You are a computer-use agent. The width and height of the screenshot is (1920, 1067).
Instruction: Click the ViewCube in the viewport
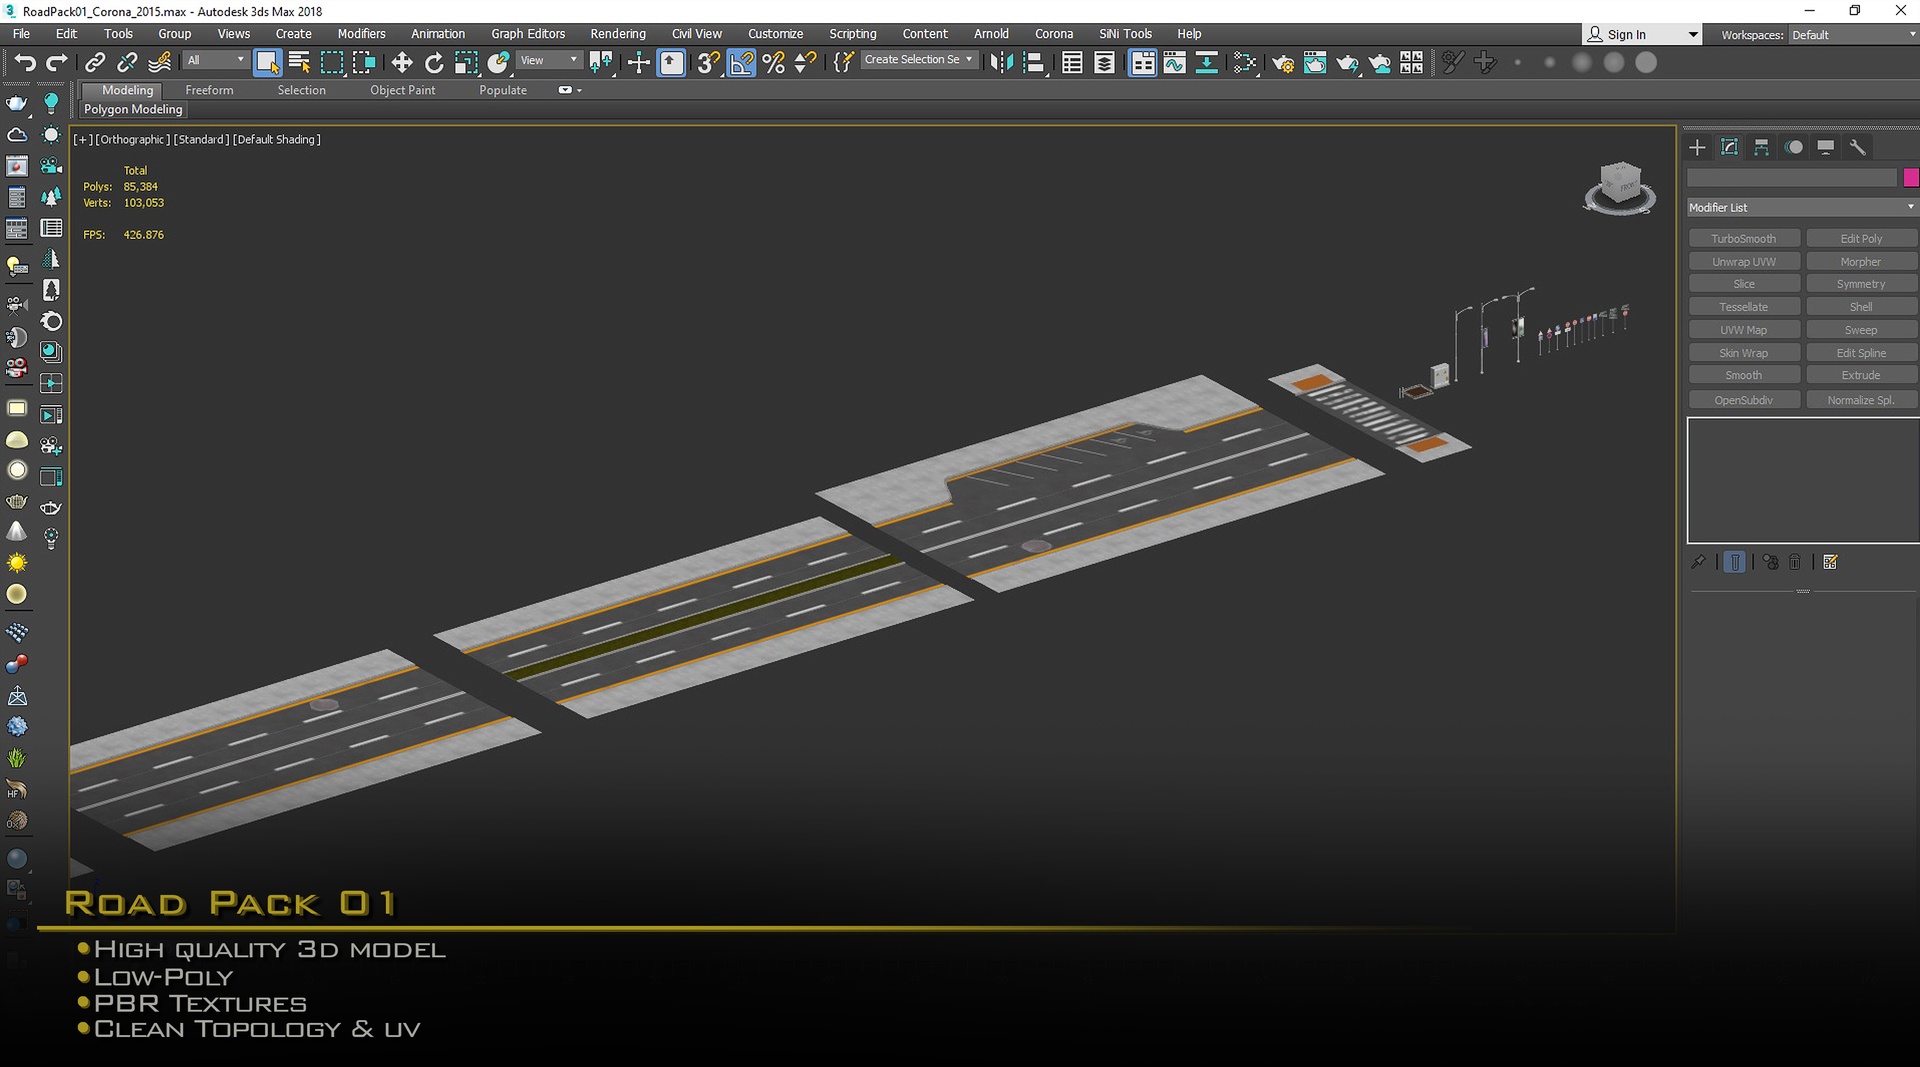[1619, 188]
